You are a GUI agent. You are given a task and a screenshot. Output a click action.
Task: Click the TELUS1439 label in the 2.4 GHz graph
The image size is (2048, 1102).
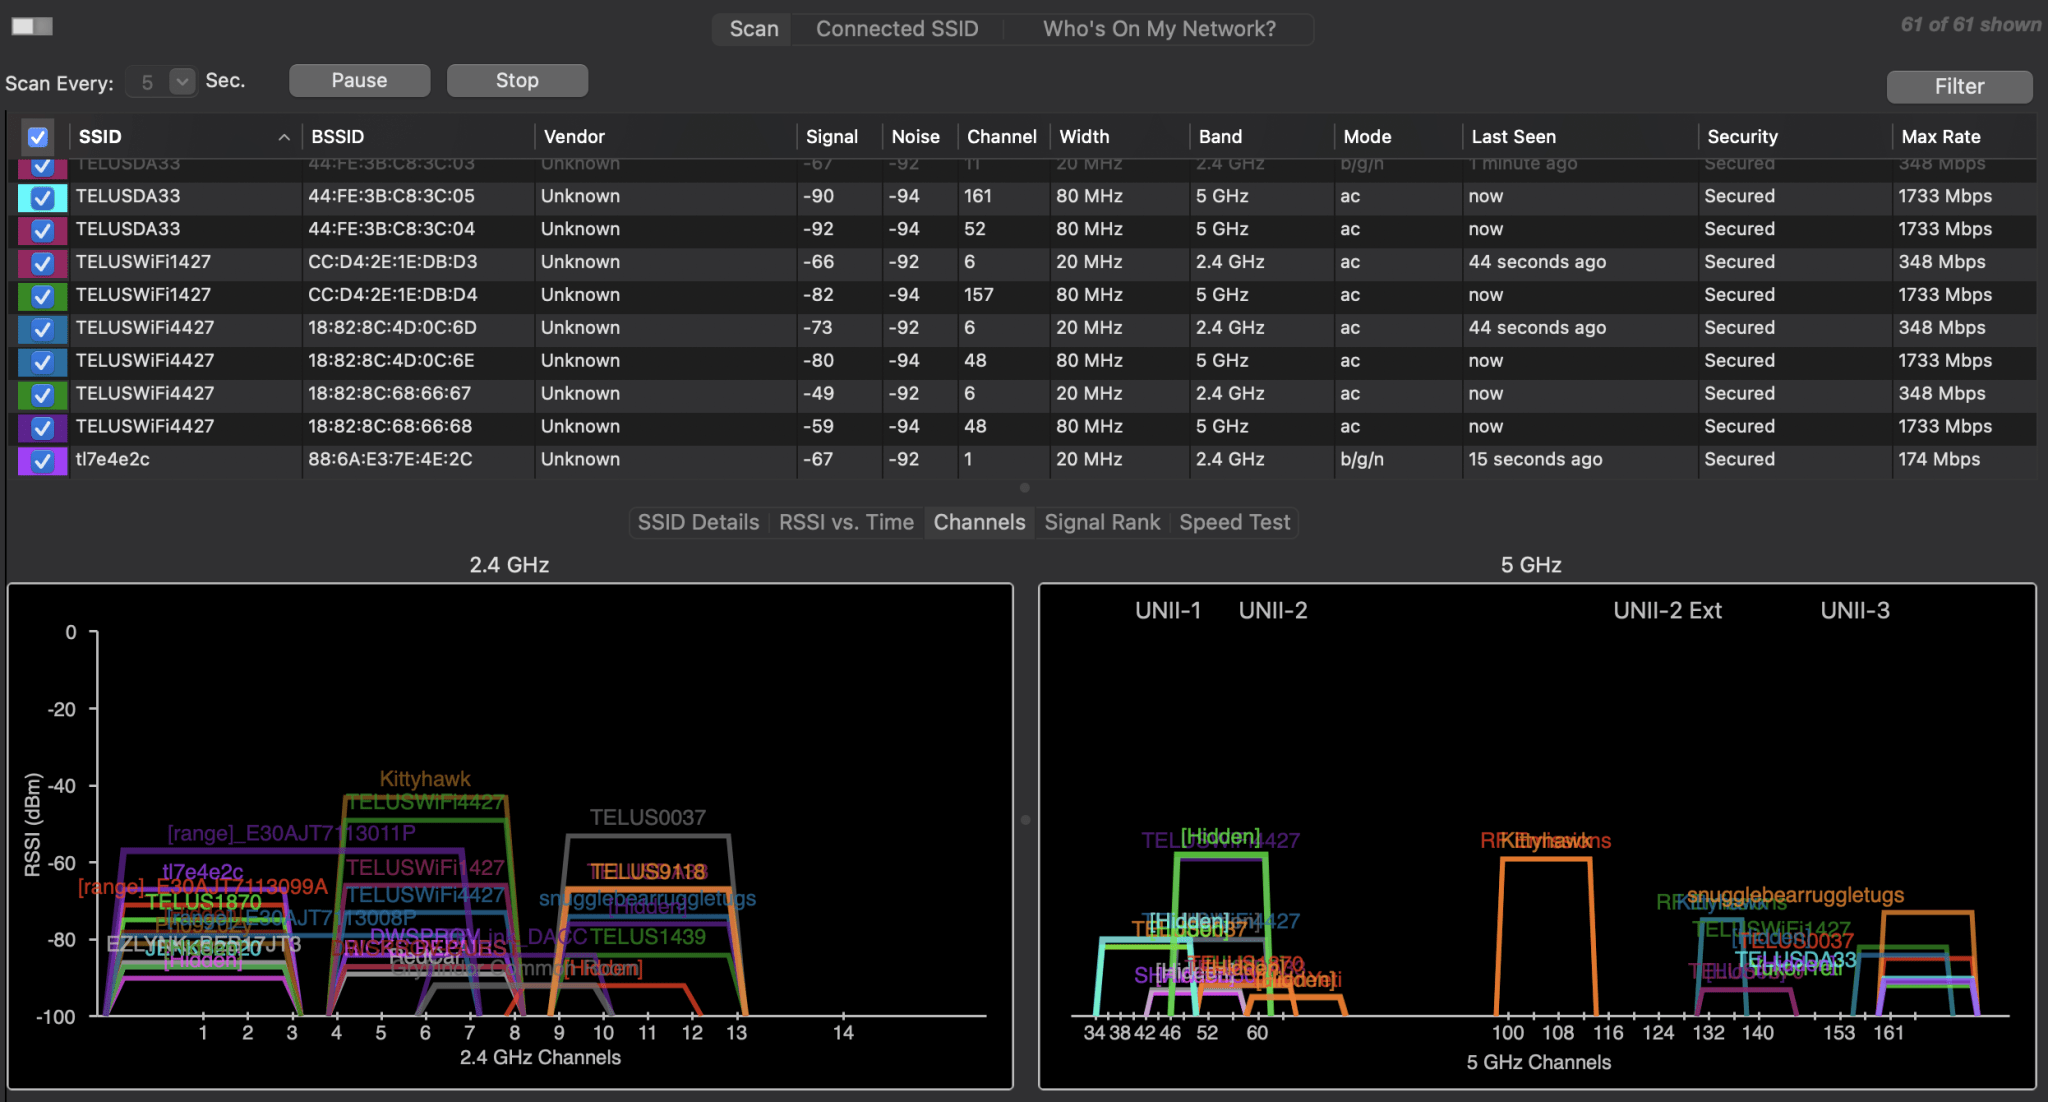[x=647, y=937]
